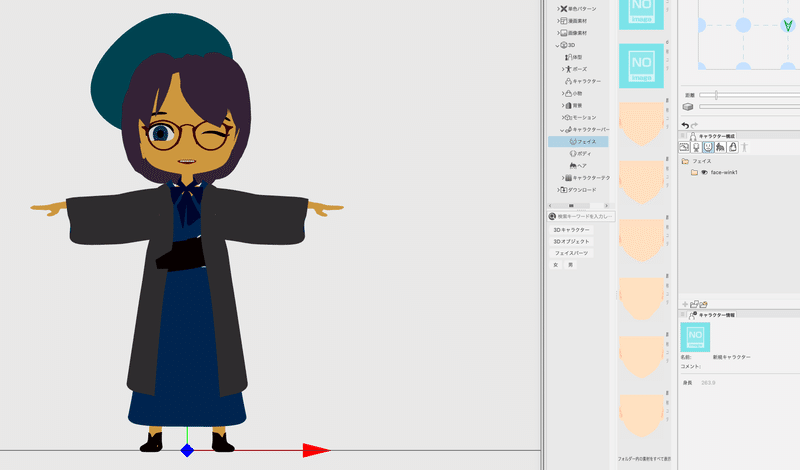Screen dimensions: 800x470
Task: Filter by 3Dキャラクター tag
Action: (x=571, y=230)
